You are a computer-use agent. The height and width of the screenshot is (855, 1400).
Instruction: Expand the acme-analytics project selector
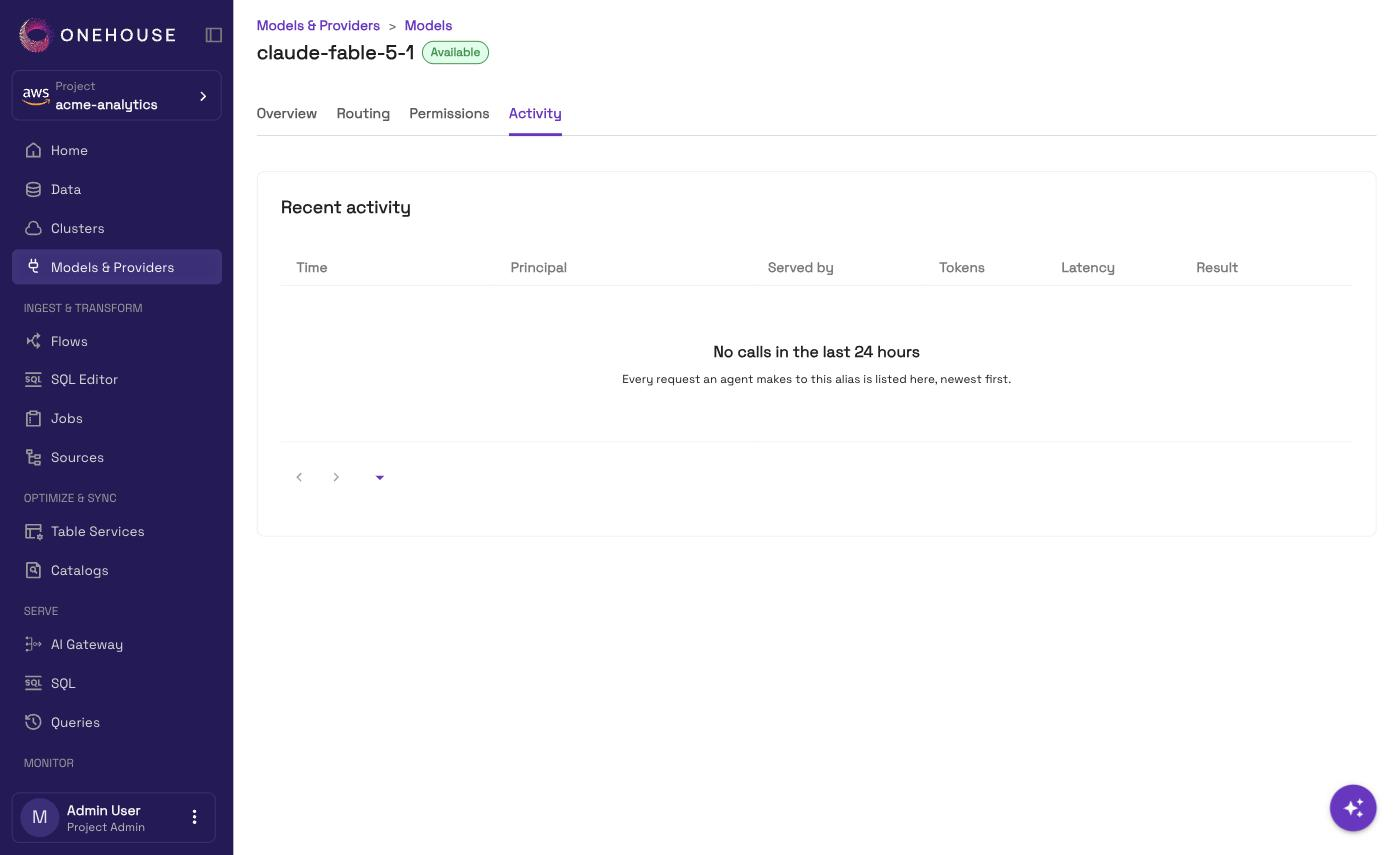click(x=117, y=96)
